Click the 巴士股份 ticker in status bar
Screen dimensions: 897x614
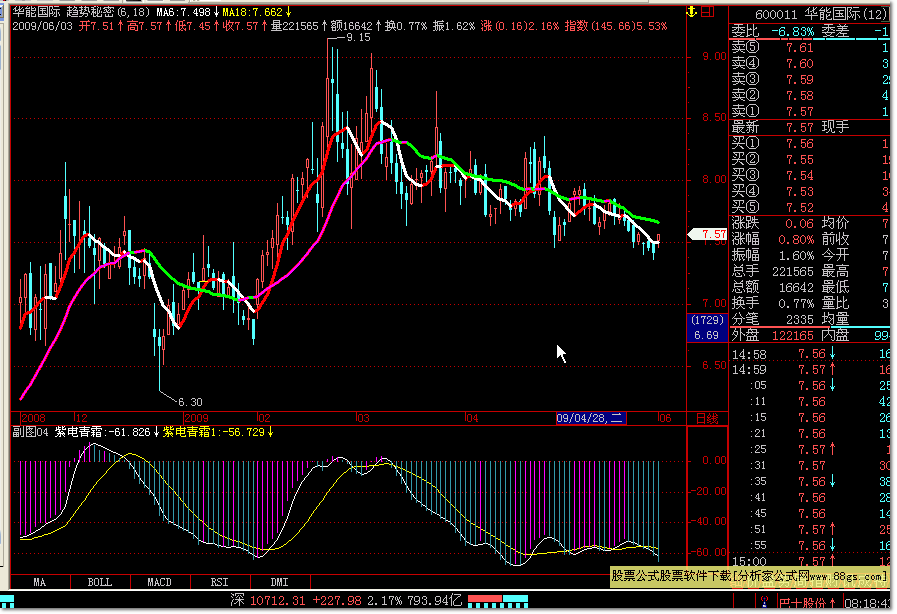click(x=801, y=603)
